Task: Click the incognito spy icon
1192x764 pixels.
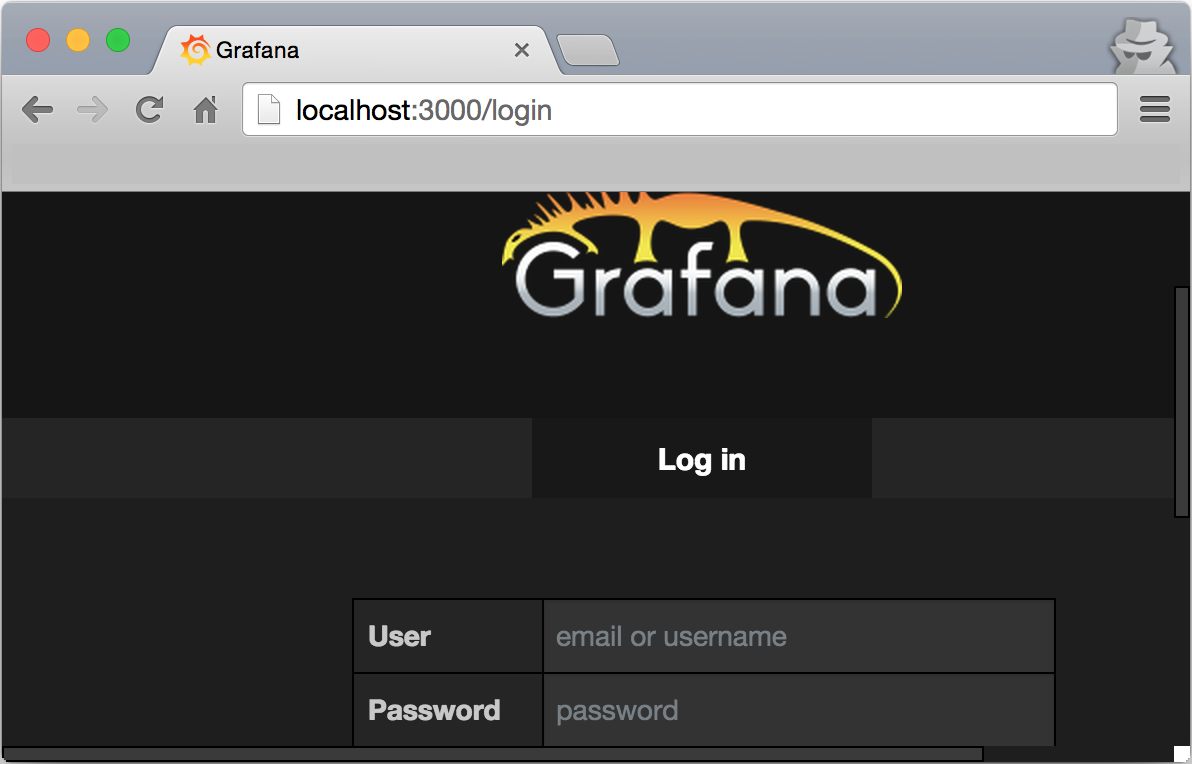Action: pos(1142,46)
